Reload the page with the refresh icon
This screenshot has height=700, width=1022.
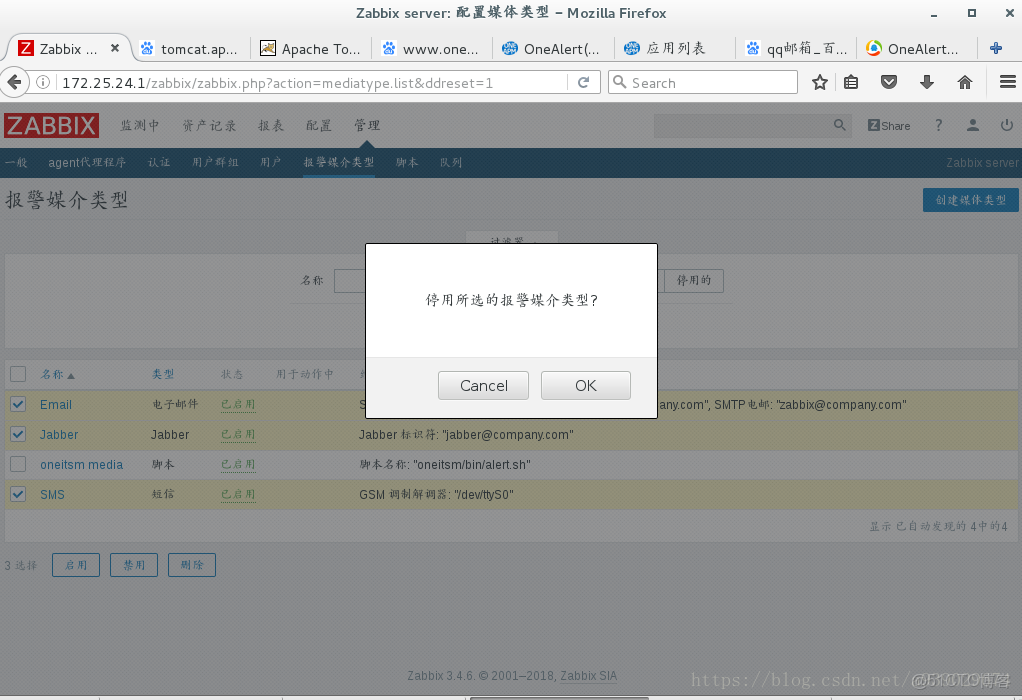point(585,83)
